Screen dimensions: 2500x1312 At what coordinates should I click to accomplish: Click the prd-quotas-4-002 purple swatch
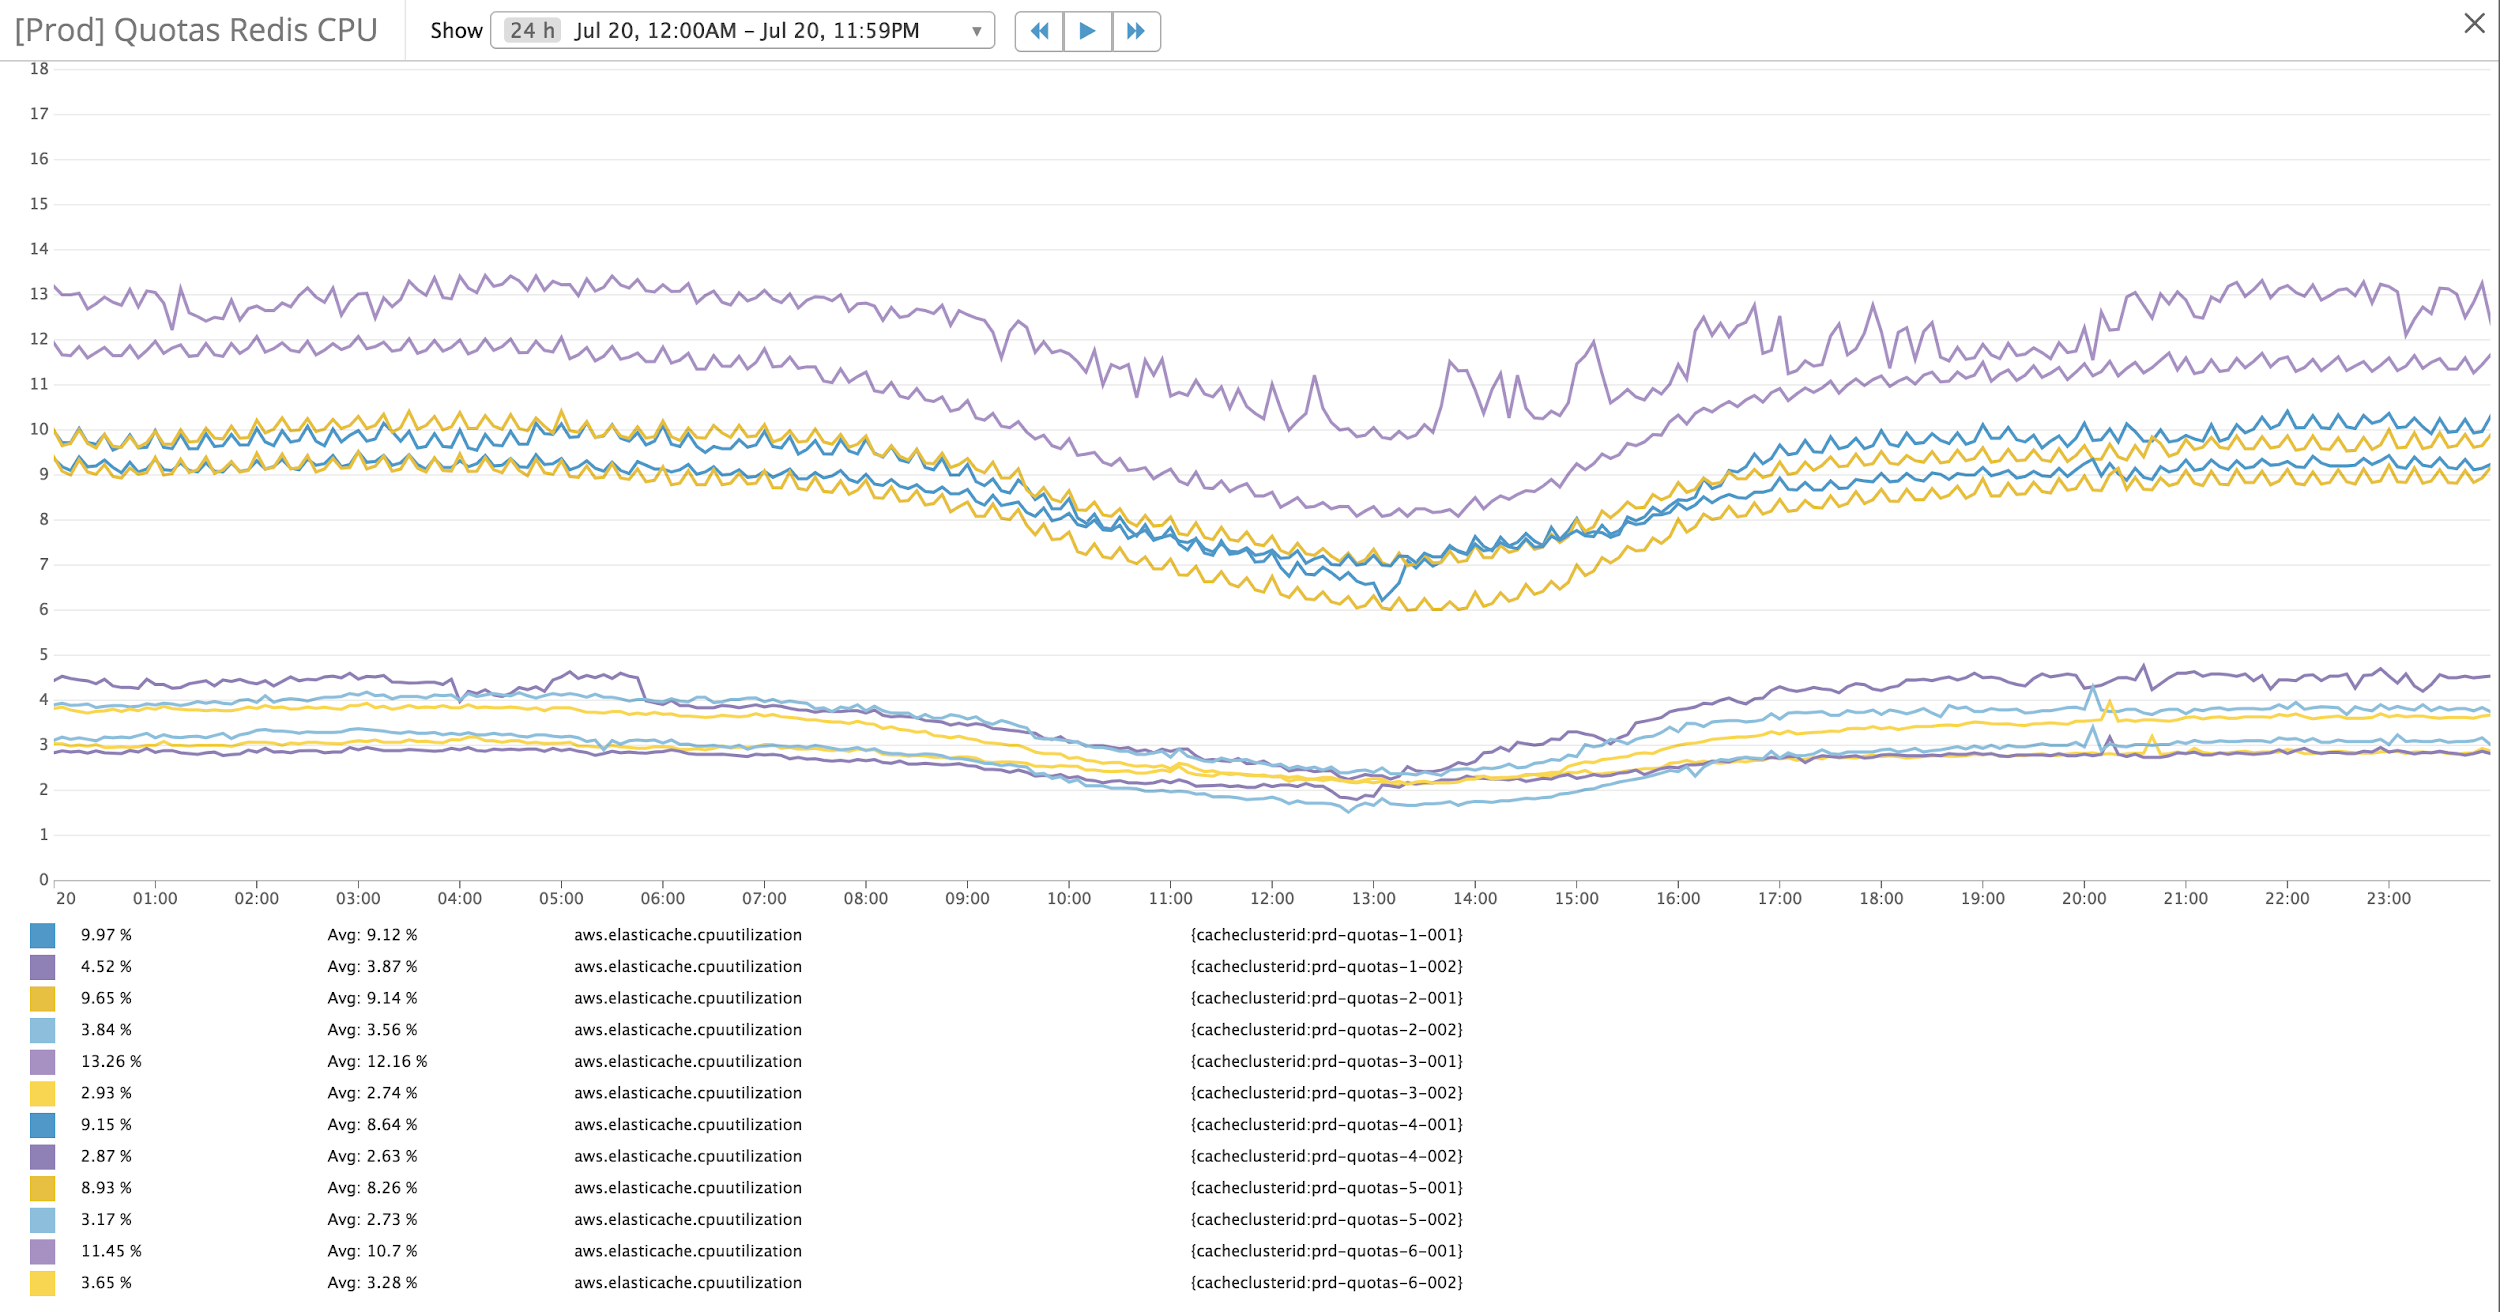[x=42, y=1156]
